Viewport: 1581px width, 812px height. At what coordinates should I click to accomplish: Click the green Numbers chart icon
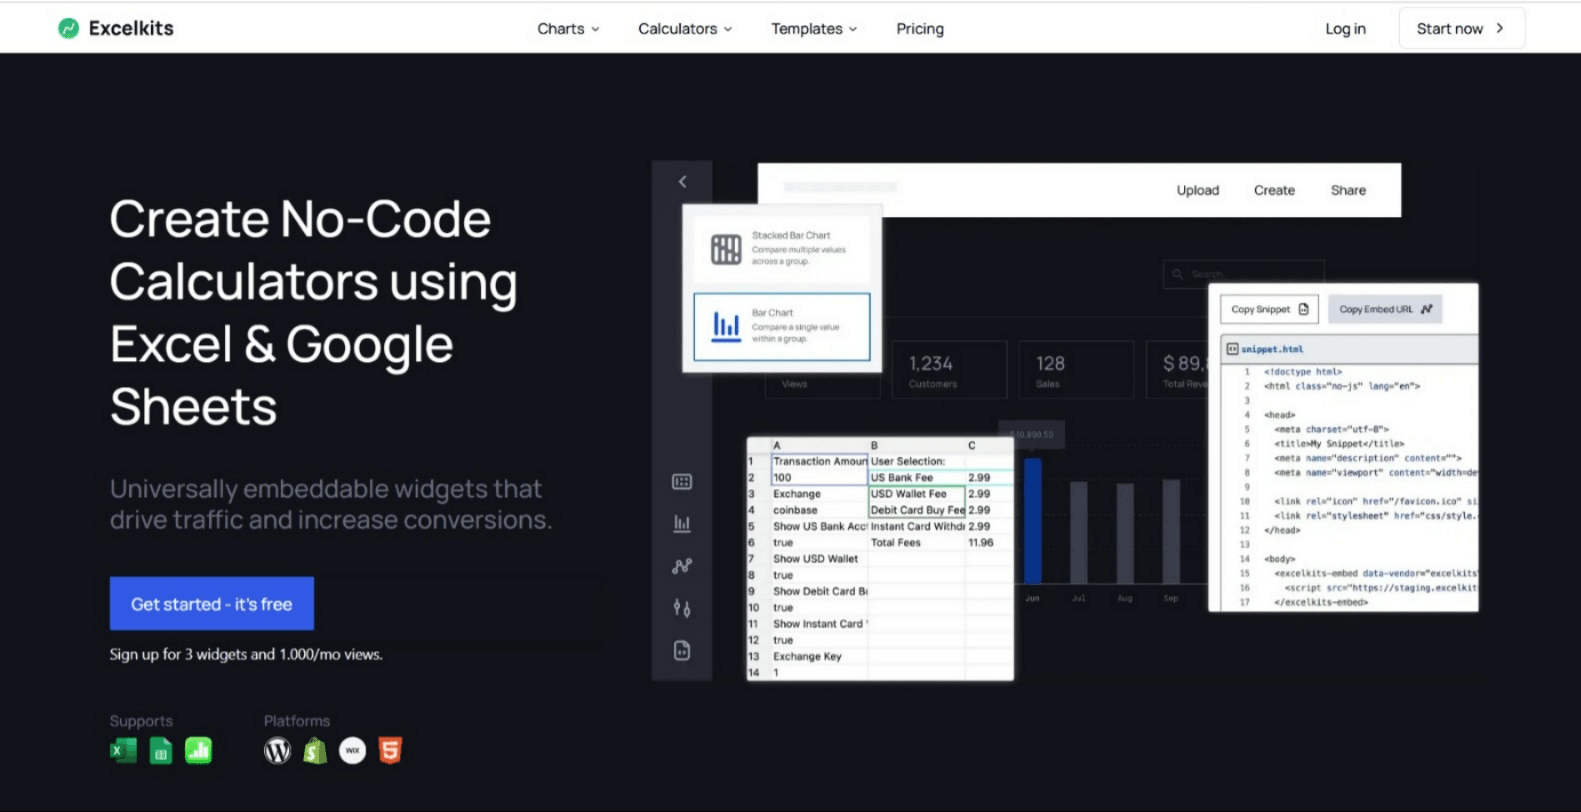point(199,750)
